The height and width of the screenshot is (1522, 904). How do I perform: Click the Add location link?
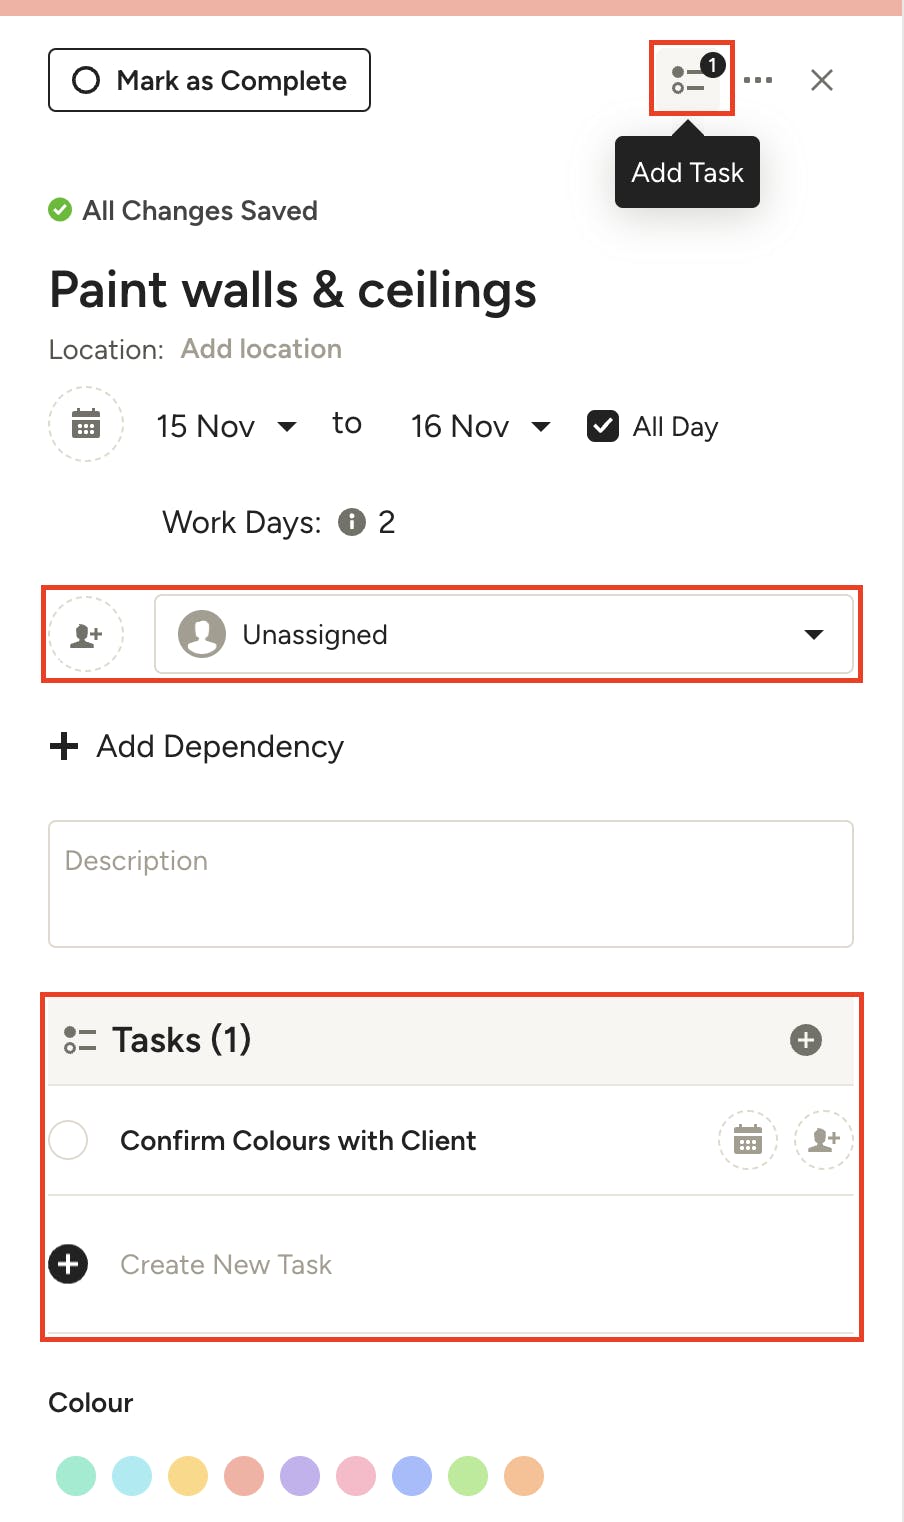tap(261, 349)
